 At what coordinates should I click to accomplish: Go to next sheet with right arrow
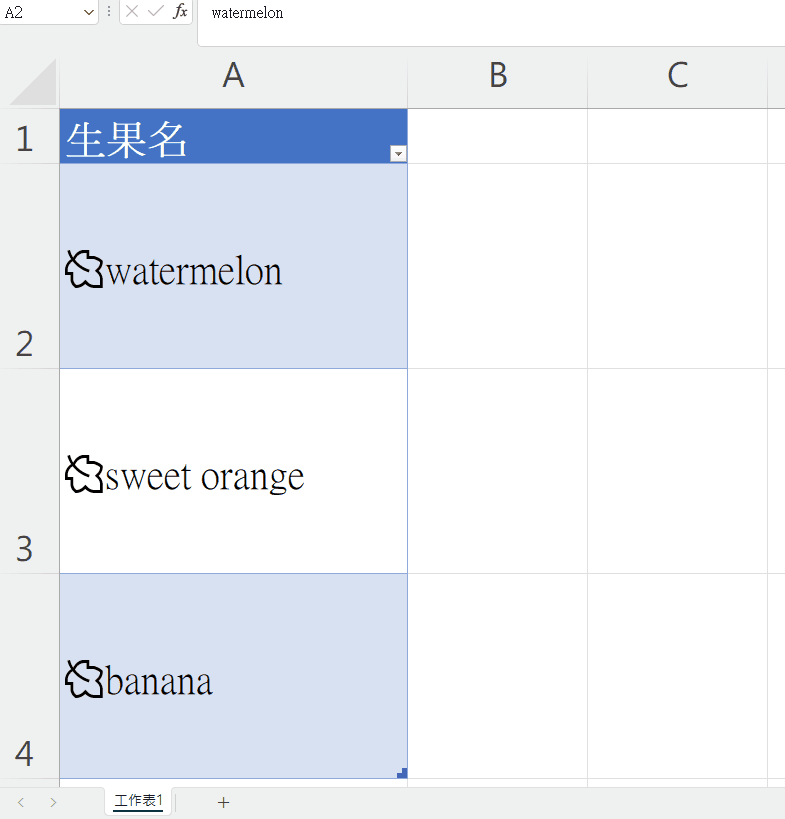pos(53,802)
